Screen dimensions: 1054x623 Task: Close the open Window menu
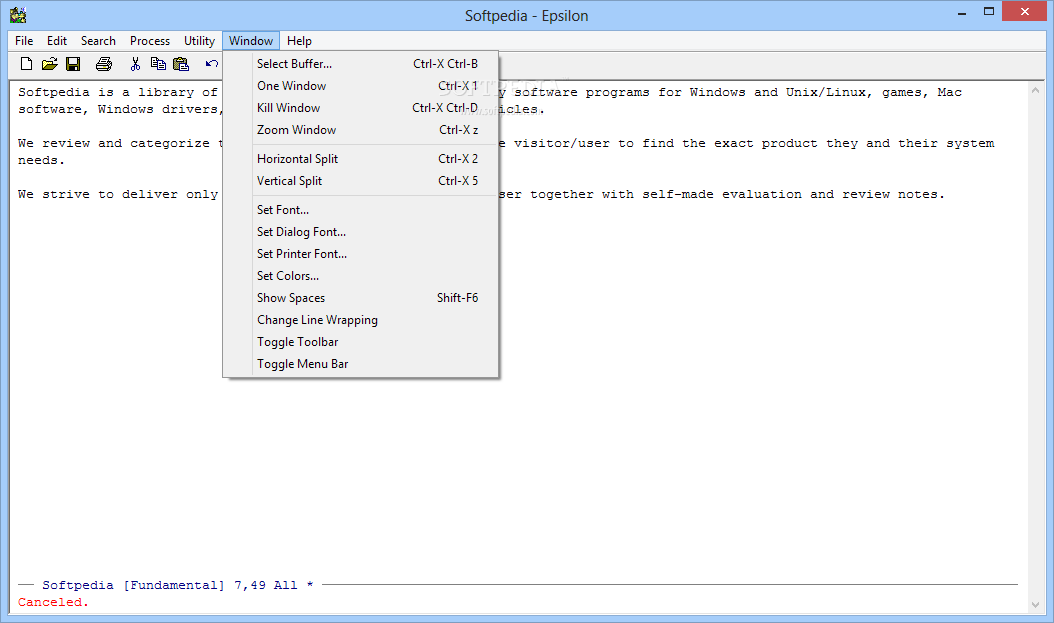(x=251, y=41)
